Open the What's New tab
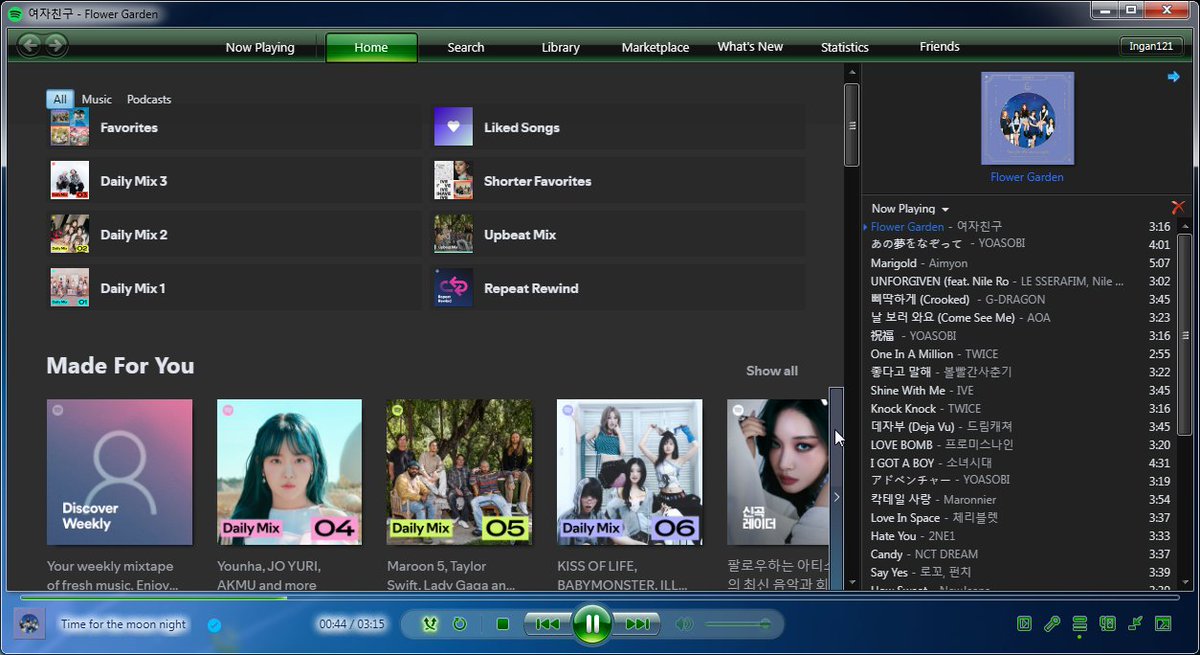1200x655 pixels. point(750,47)
